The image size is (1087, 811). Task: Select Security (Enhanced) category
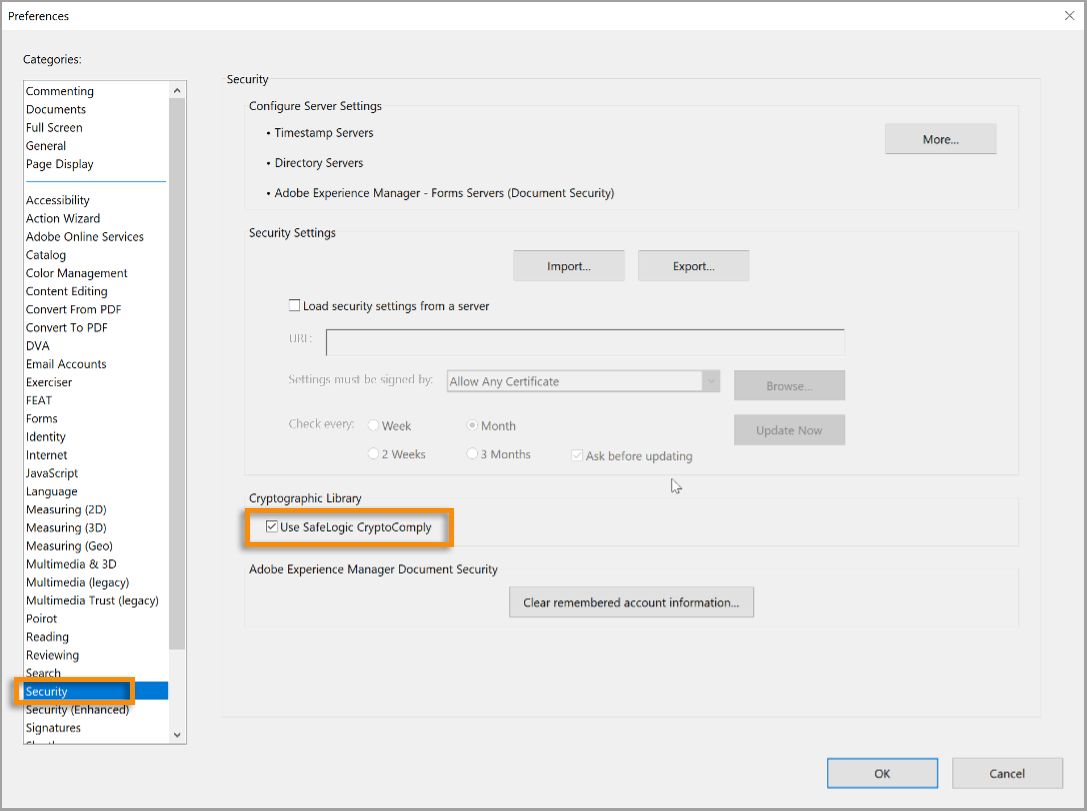[77, 710]
